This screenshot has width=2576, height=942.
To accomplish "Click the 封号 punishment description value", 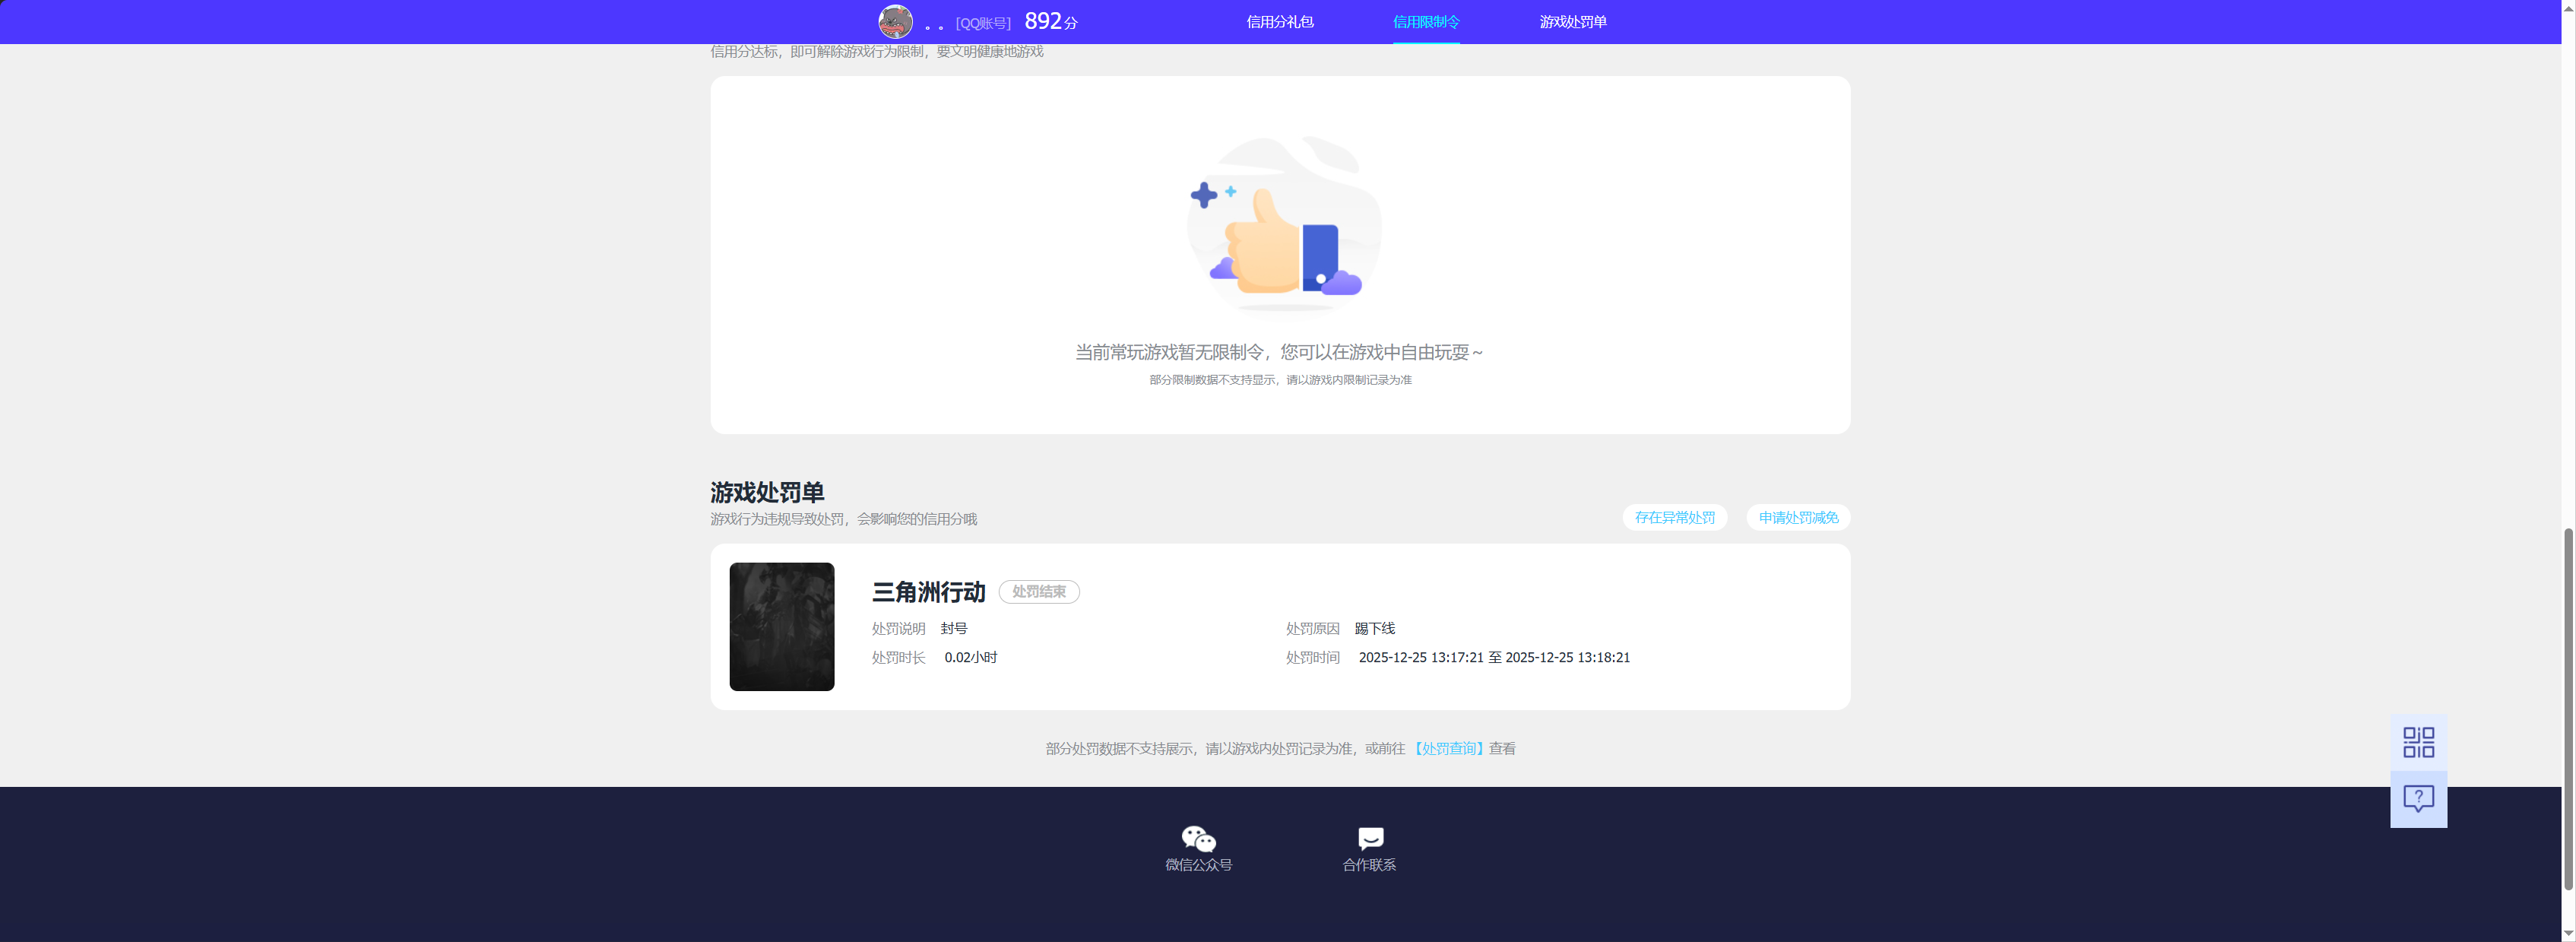I will [954, 629].
